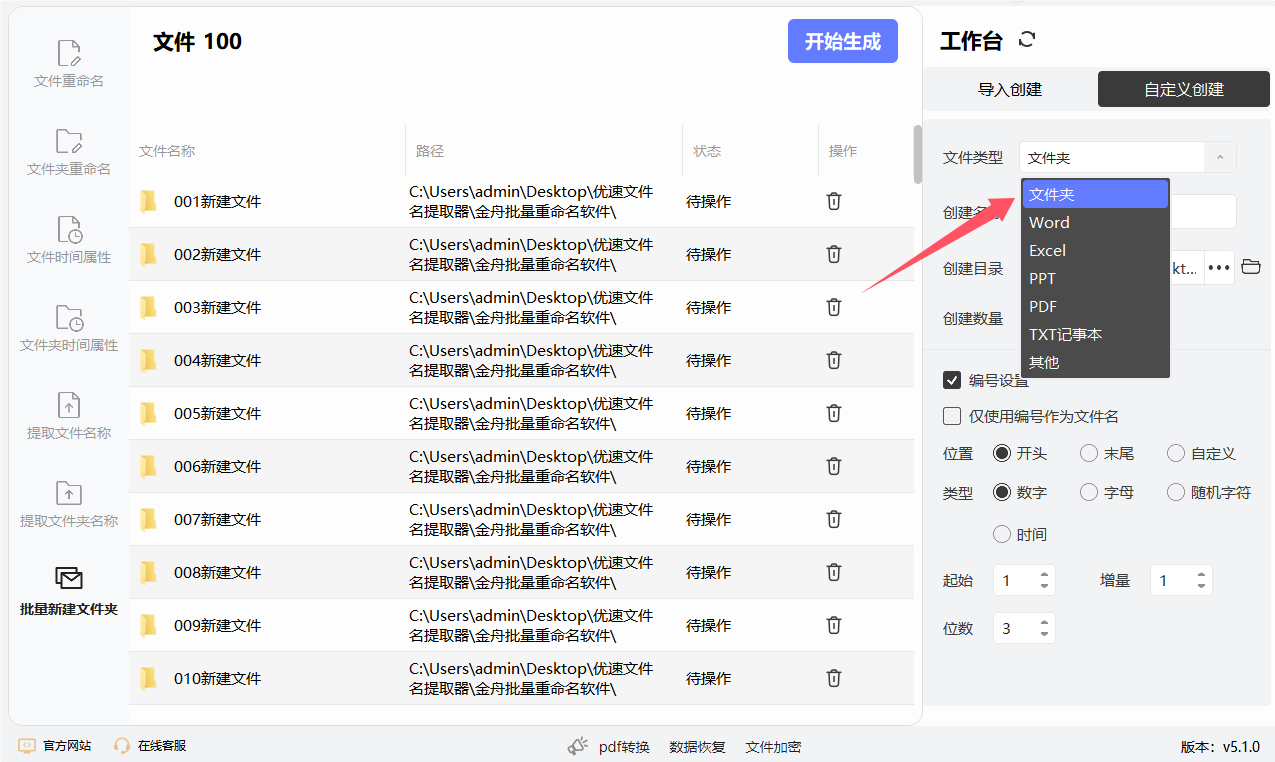Click the pdf转换 megaphone icon
The height and width of the screenshot is (762, 1275).
(x=578, y=746)
